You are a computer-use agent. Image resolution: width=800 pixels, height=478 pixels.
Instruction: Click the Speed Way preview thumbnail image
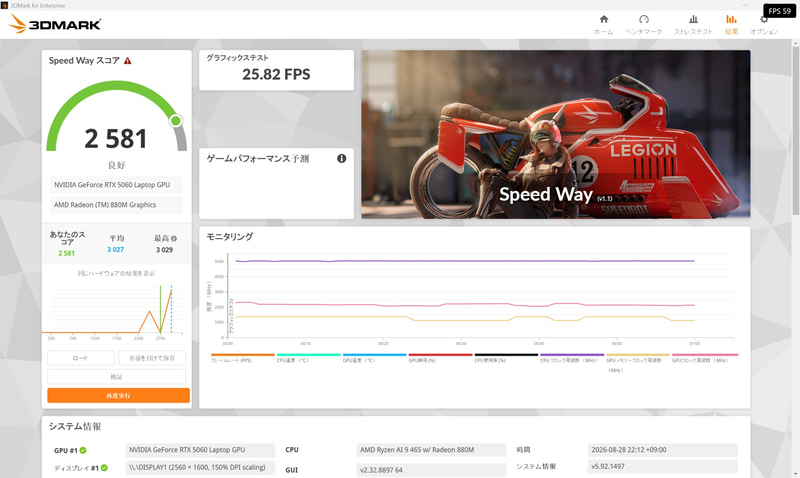pyautogui.click(x=556, y=134)
